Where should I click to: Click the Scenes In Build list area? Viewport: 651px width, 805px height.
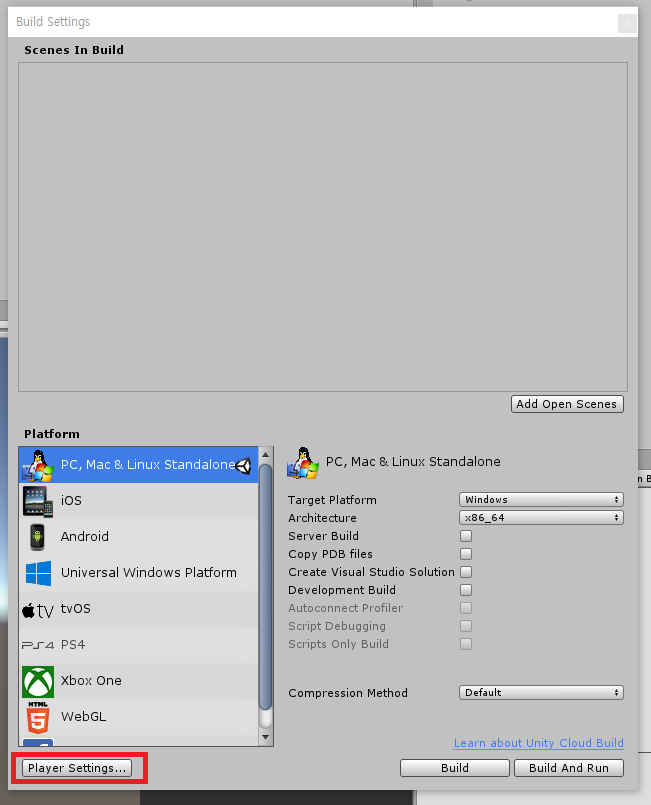[323, 227]
